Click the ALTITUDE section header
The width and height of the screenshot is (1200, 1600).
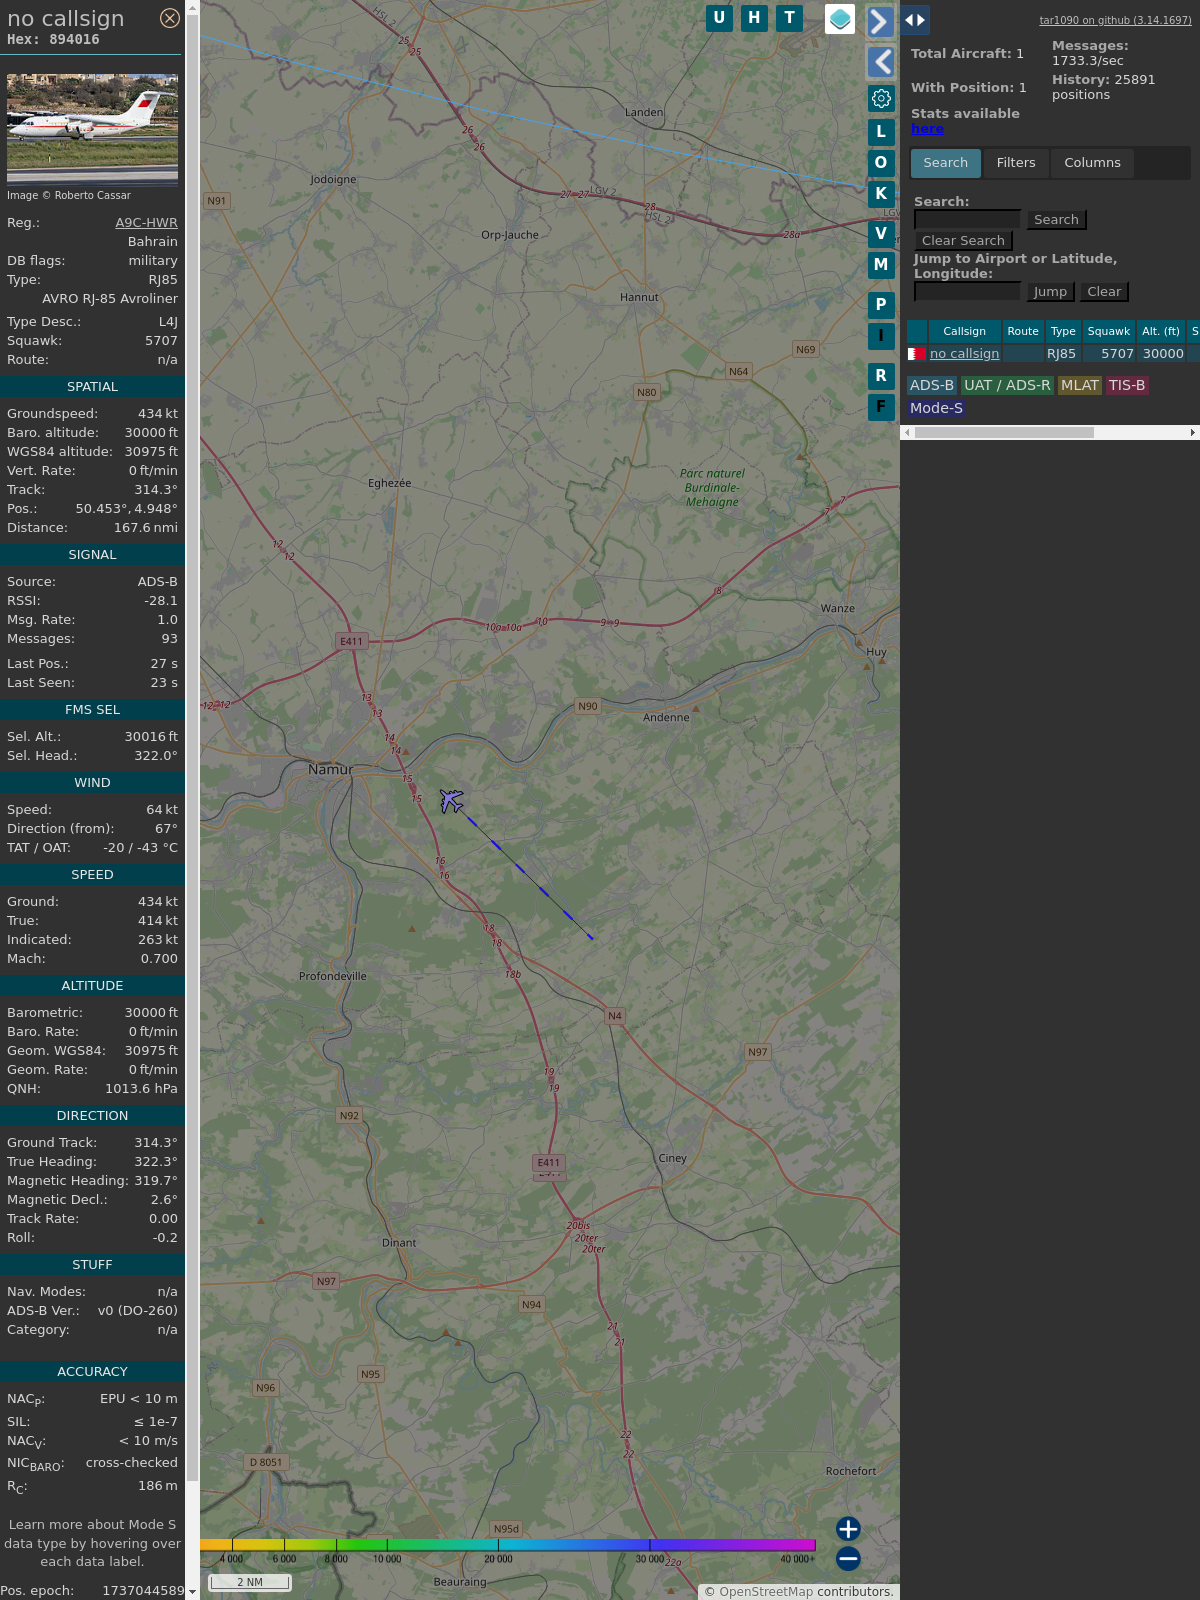pos(92,986)
